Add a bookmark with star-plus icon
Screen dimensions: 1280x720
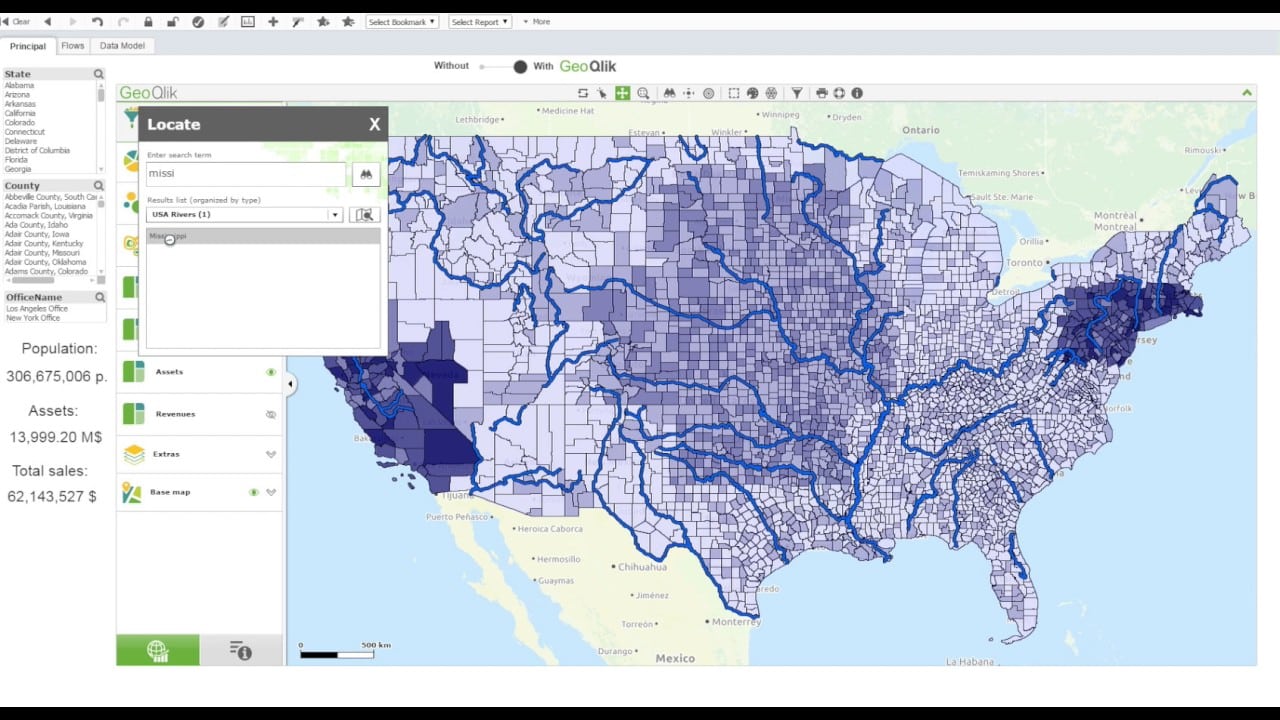pos(323,21)
